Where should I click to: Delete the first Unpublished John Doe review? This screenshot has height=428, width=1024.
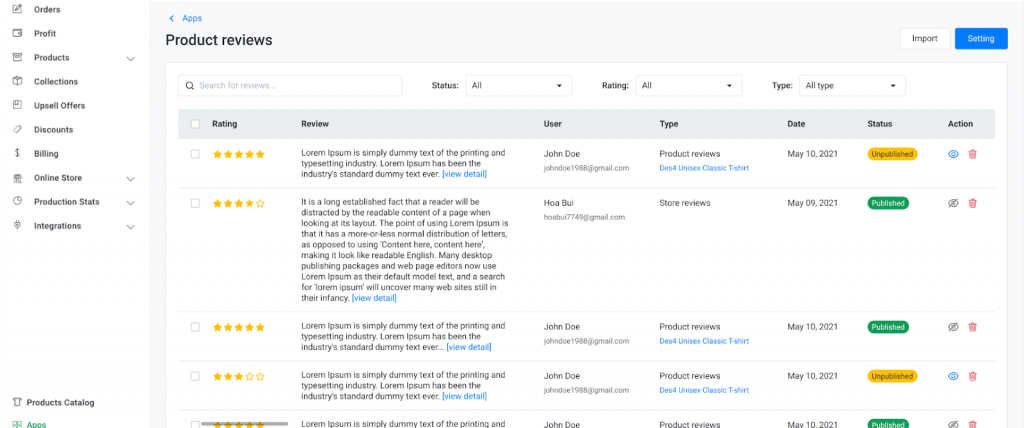(x=972, y=154)
